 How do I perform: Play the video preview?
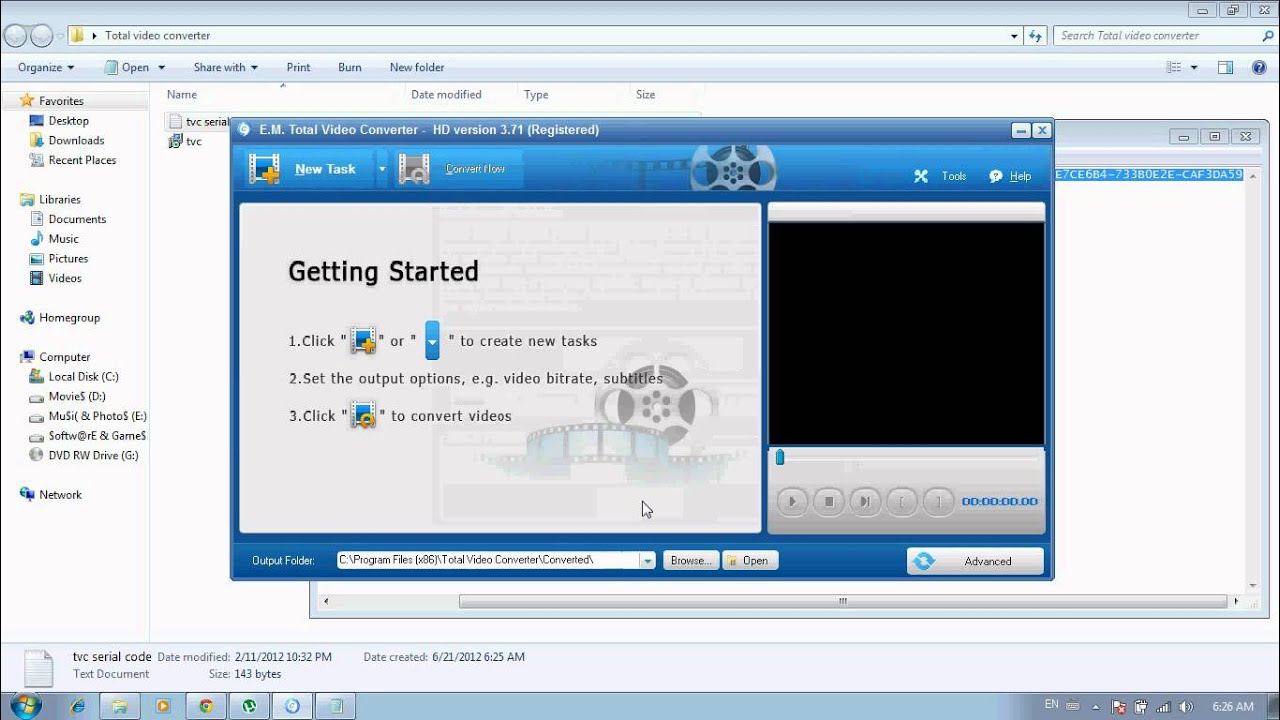[792, 501]
